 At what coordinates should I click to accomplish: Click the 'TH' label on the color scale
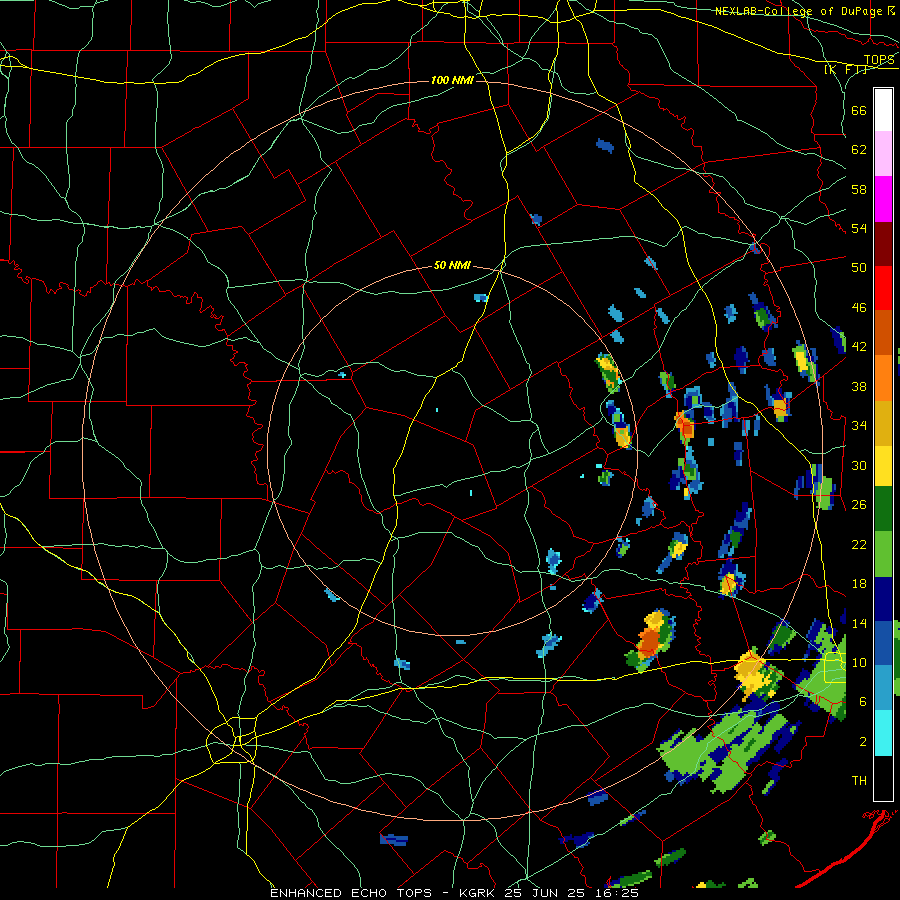859,780
